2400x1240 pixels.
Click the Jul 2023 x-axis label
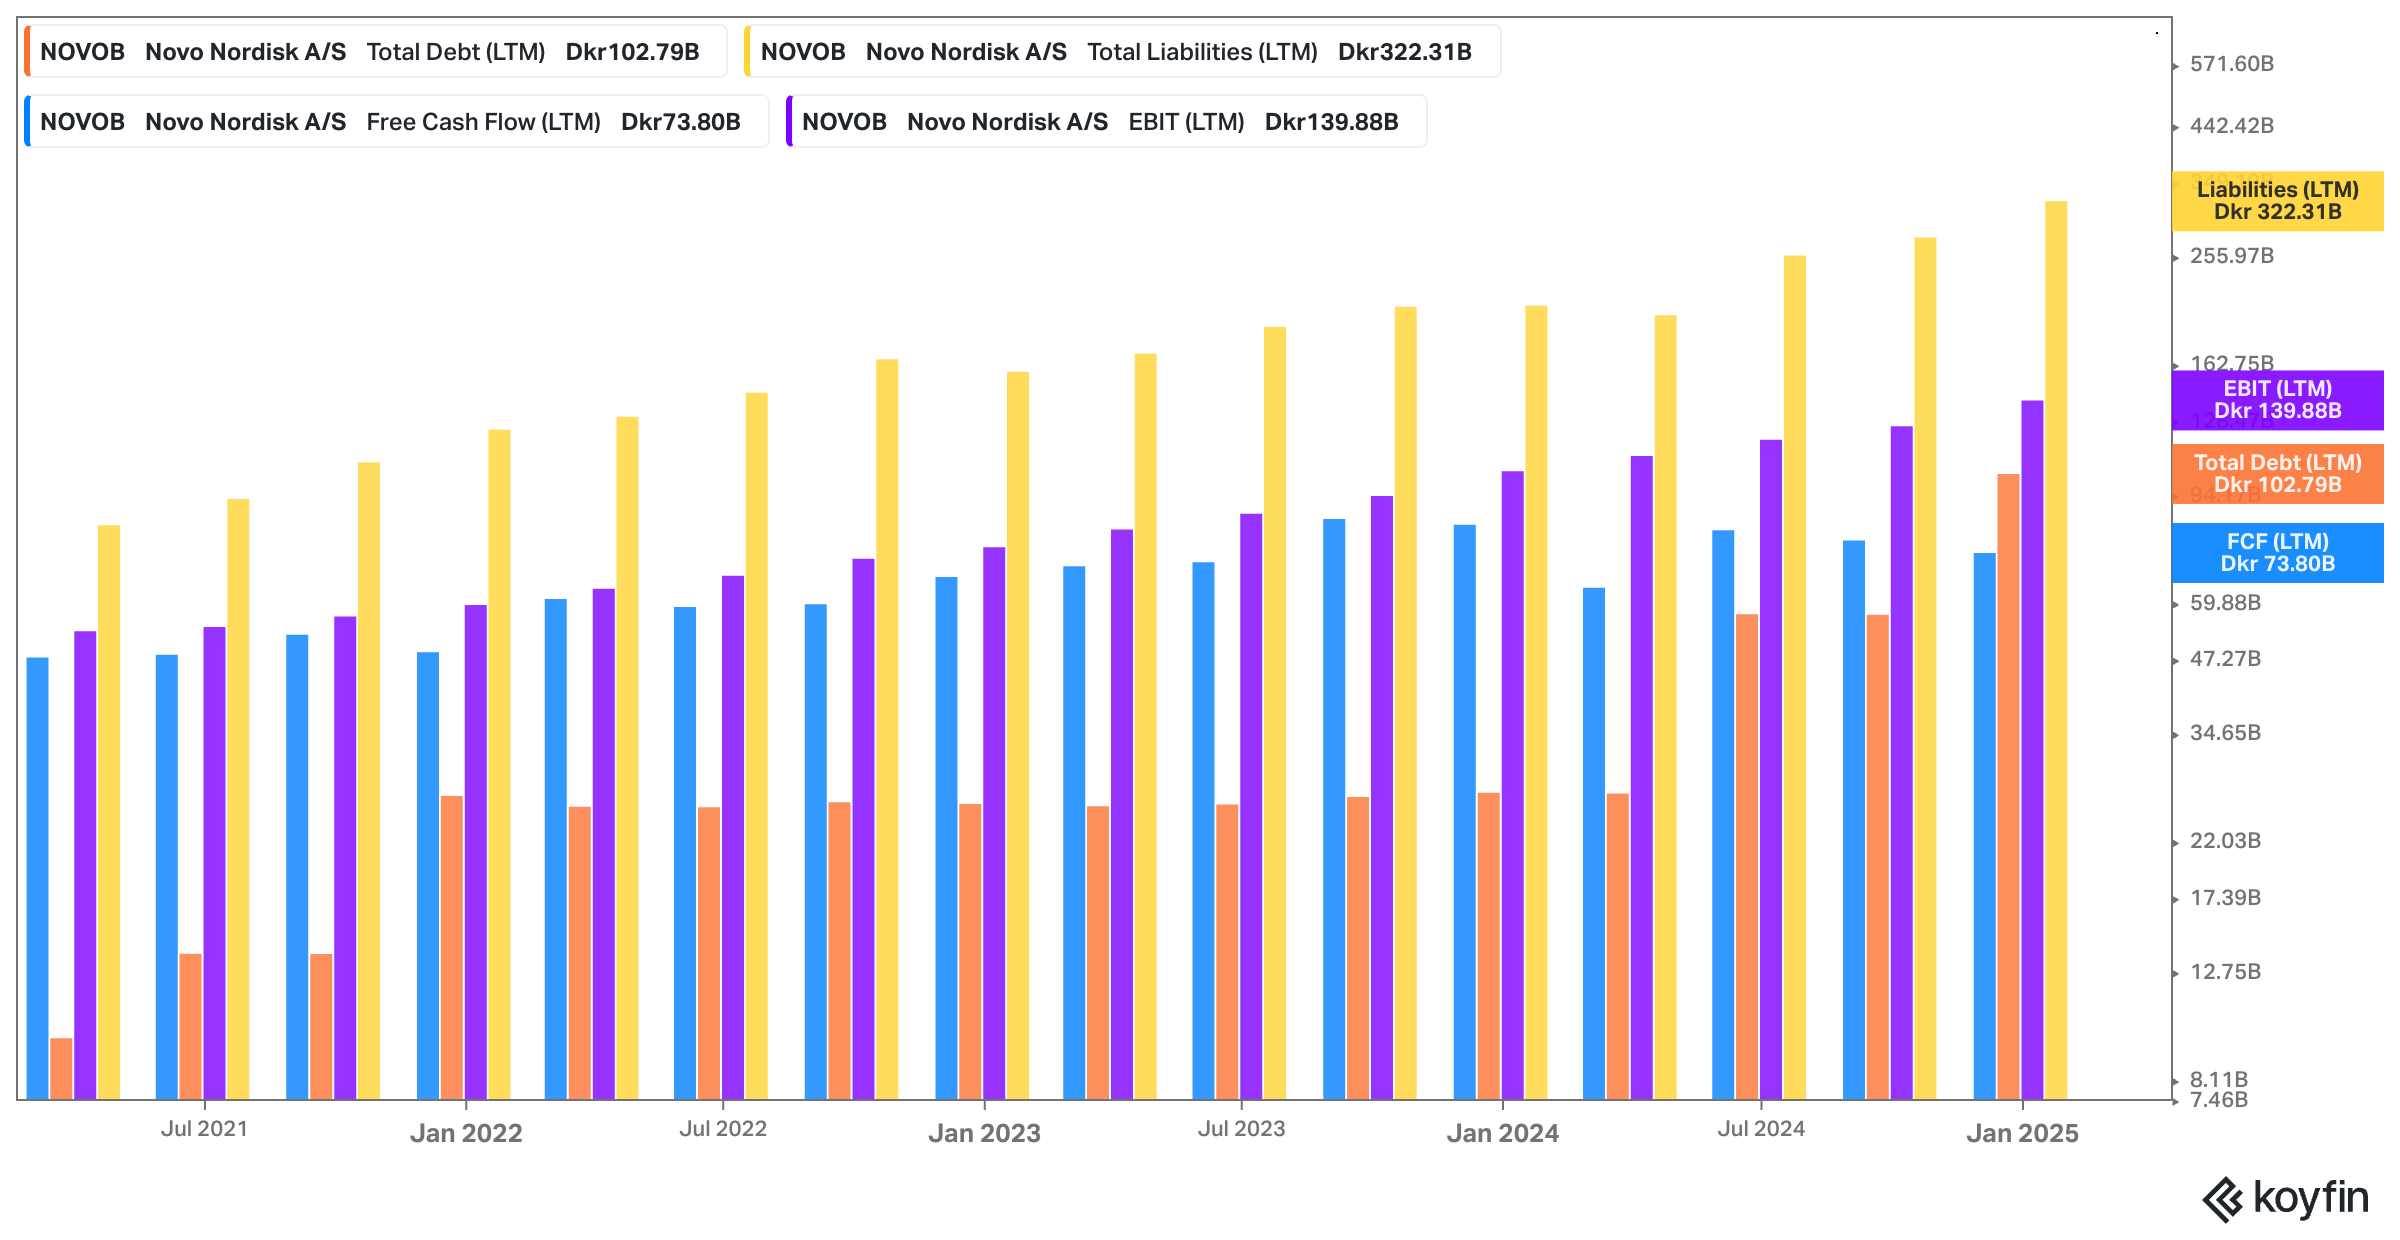click(1241, 1129)
